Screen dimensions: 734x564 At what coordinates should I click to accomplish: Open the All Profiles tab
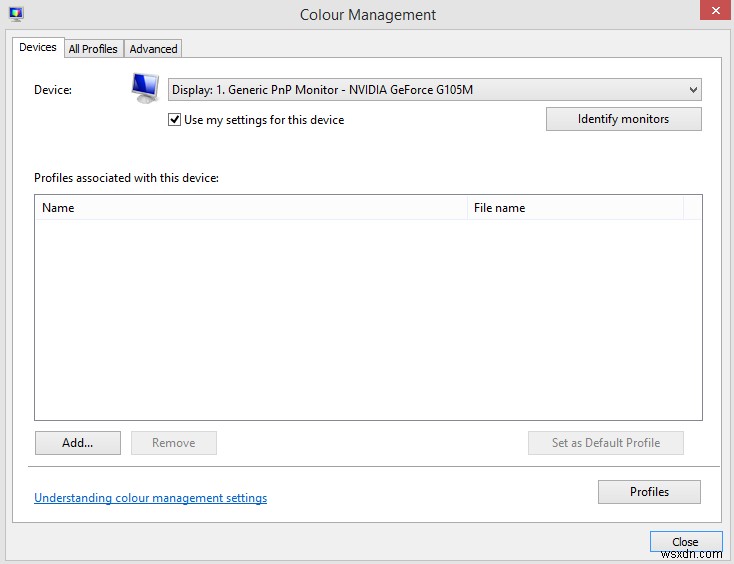[93, 48]
